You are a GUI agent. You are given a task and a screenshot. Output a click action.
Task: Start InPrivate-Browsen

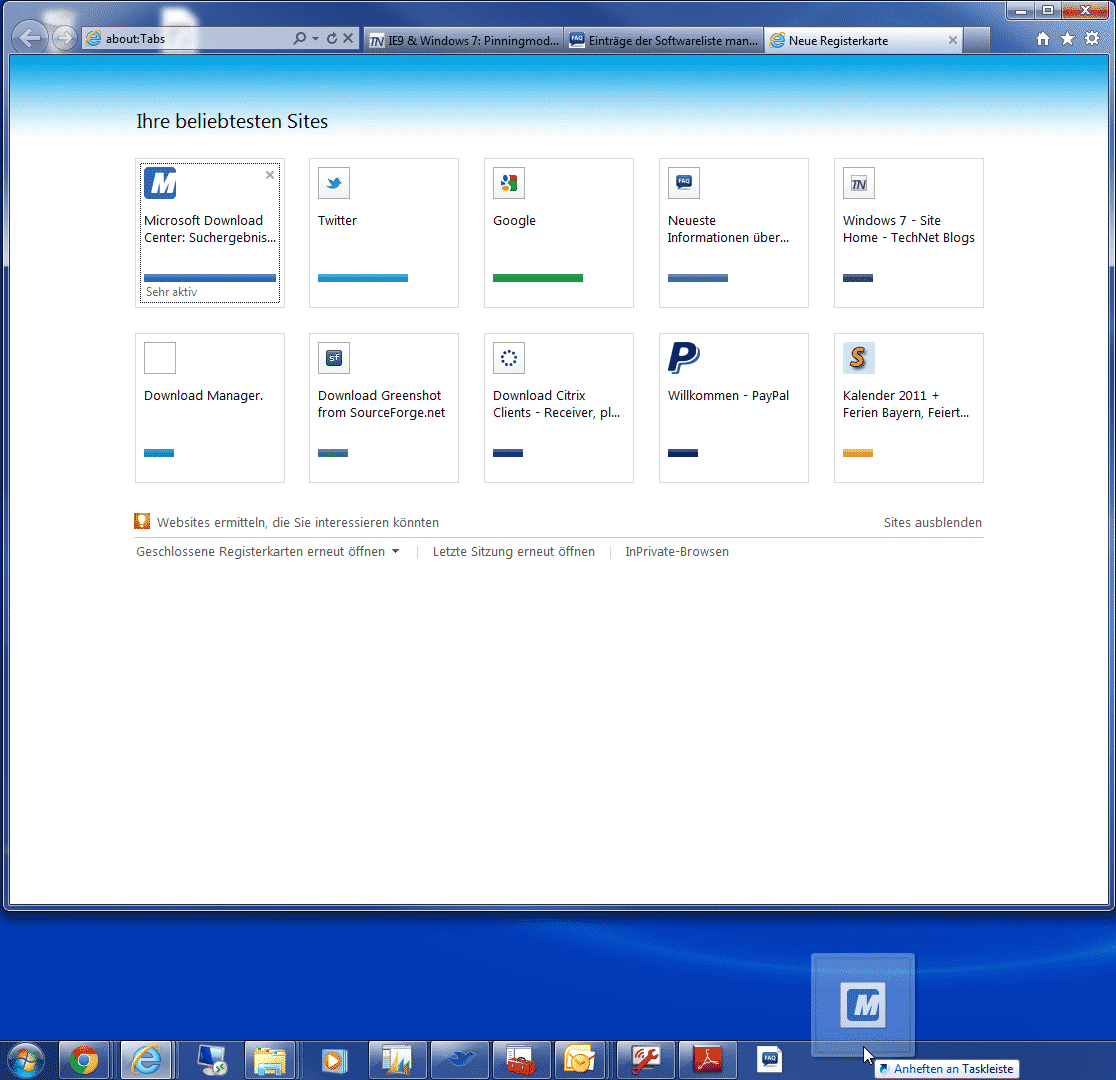pyautogui.click(x=677, y=552)
